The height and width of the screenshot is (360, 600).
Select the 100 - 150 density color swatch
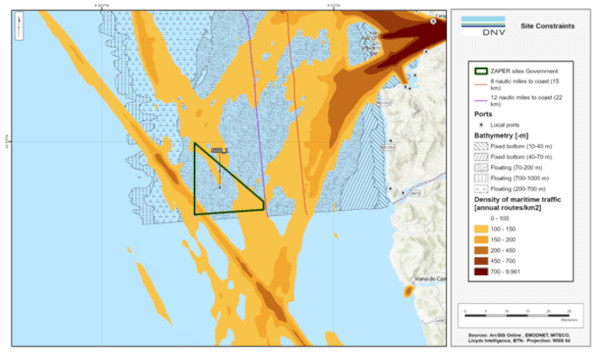[481, 229]
